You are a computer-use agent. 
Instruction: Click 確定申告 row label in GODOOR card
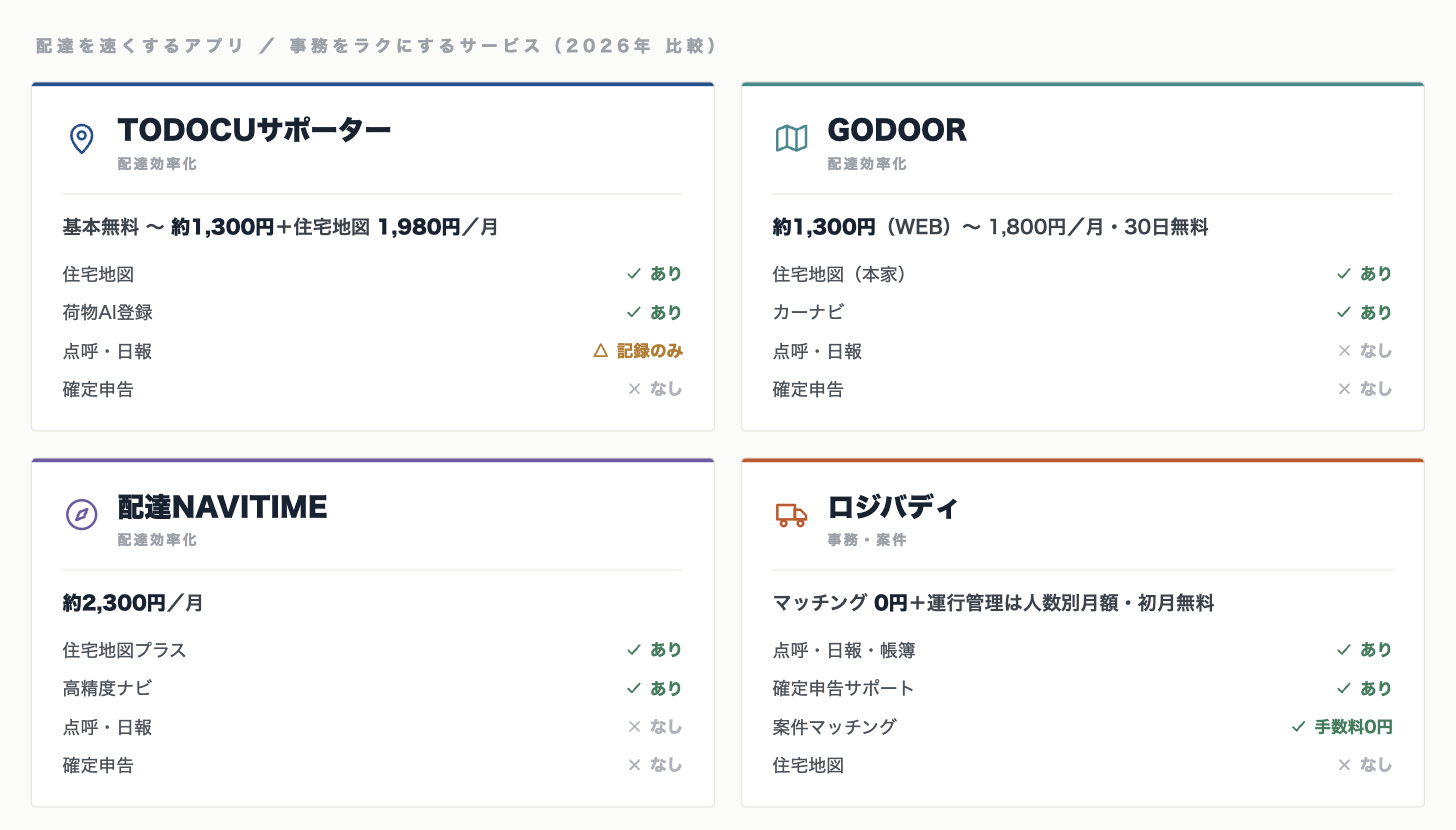(x=808, y=389)
